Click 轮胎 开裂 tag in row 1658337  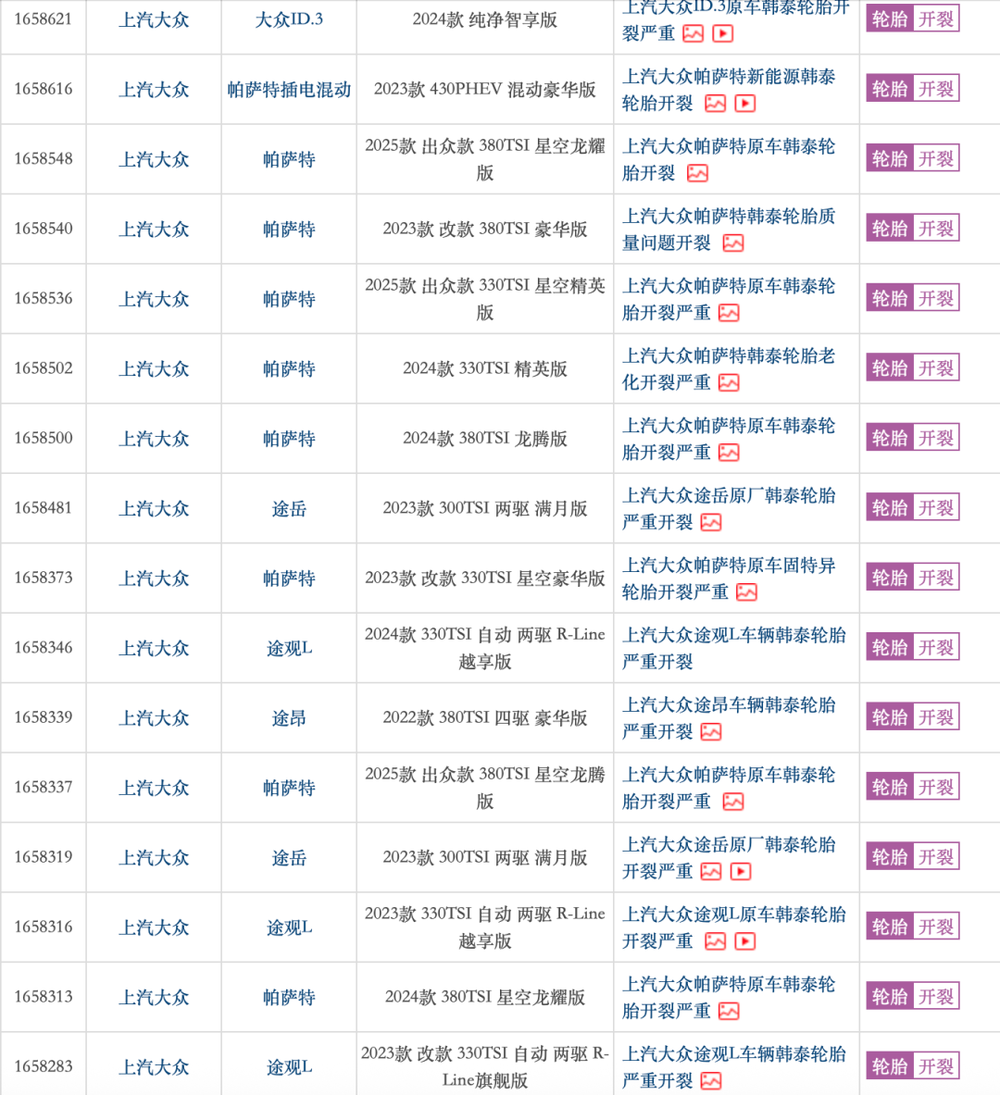coord(913,787)
